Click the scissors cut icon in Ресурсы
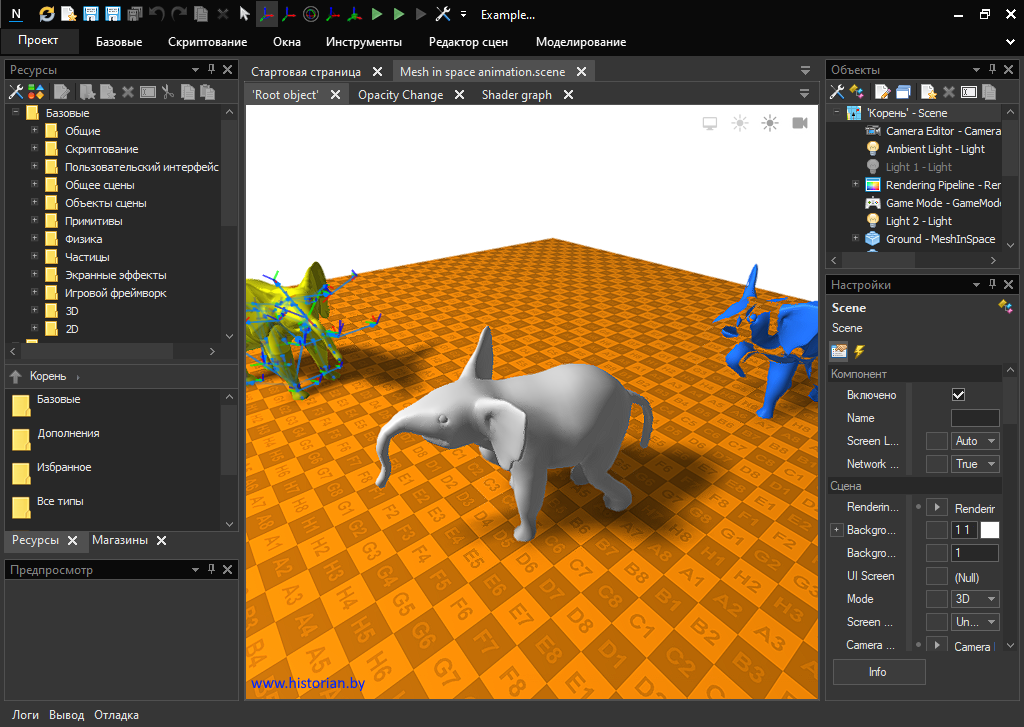 click(x=168, y=91)
